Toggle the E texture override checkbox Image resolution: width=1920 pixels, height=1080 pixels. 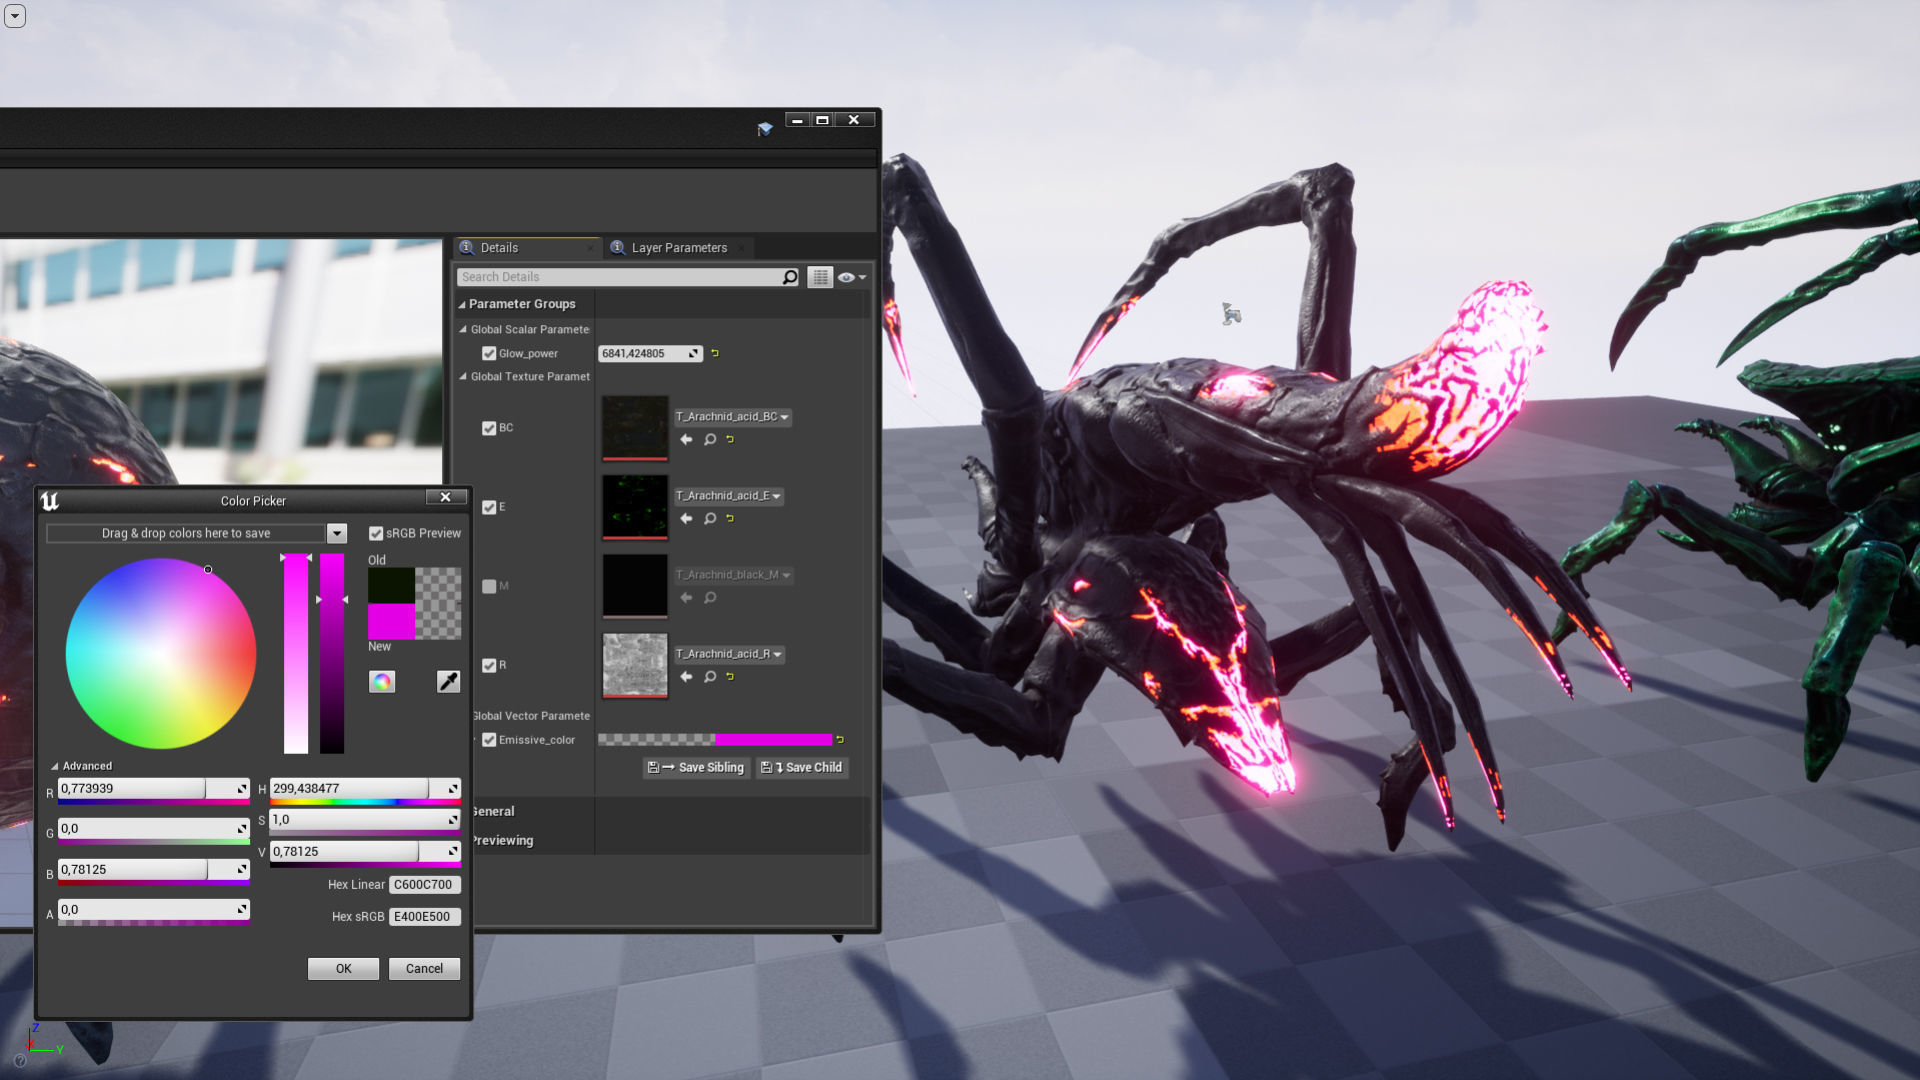click(x=489, y=508)
